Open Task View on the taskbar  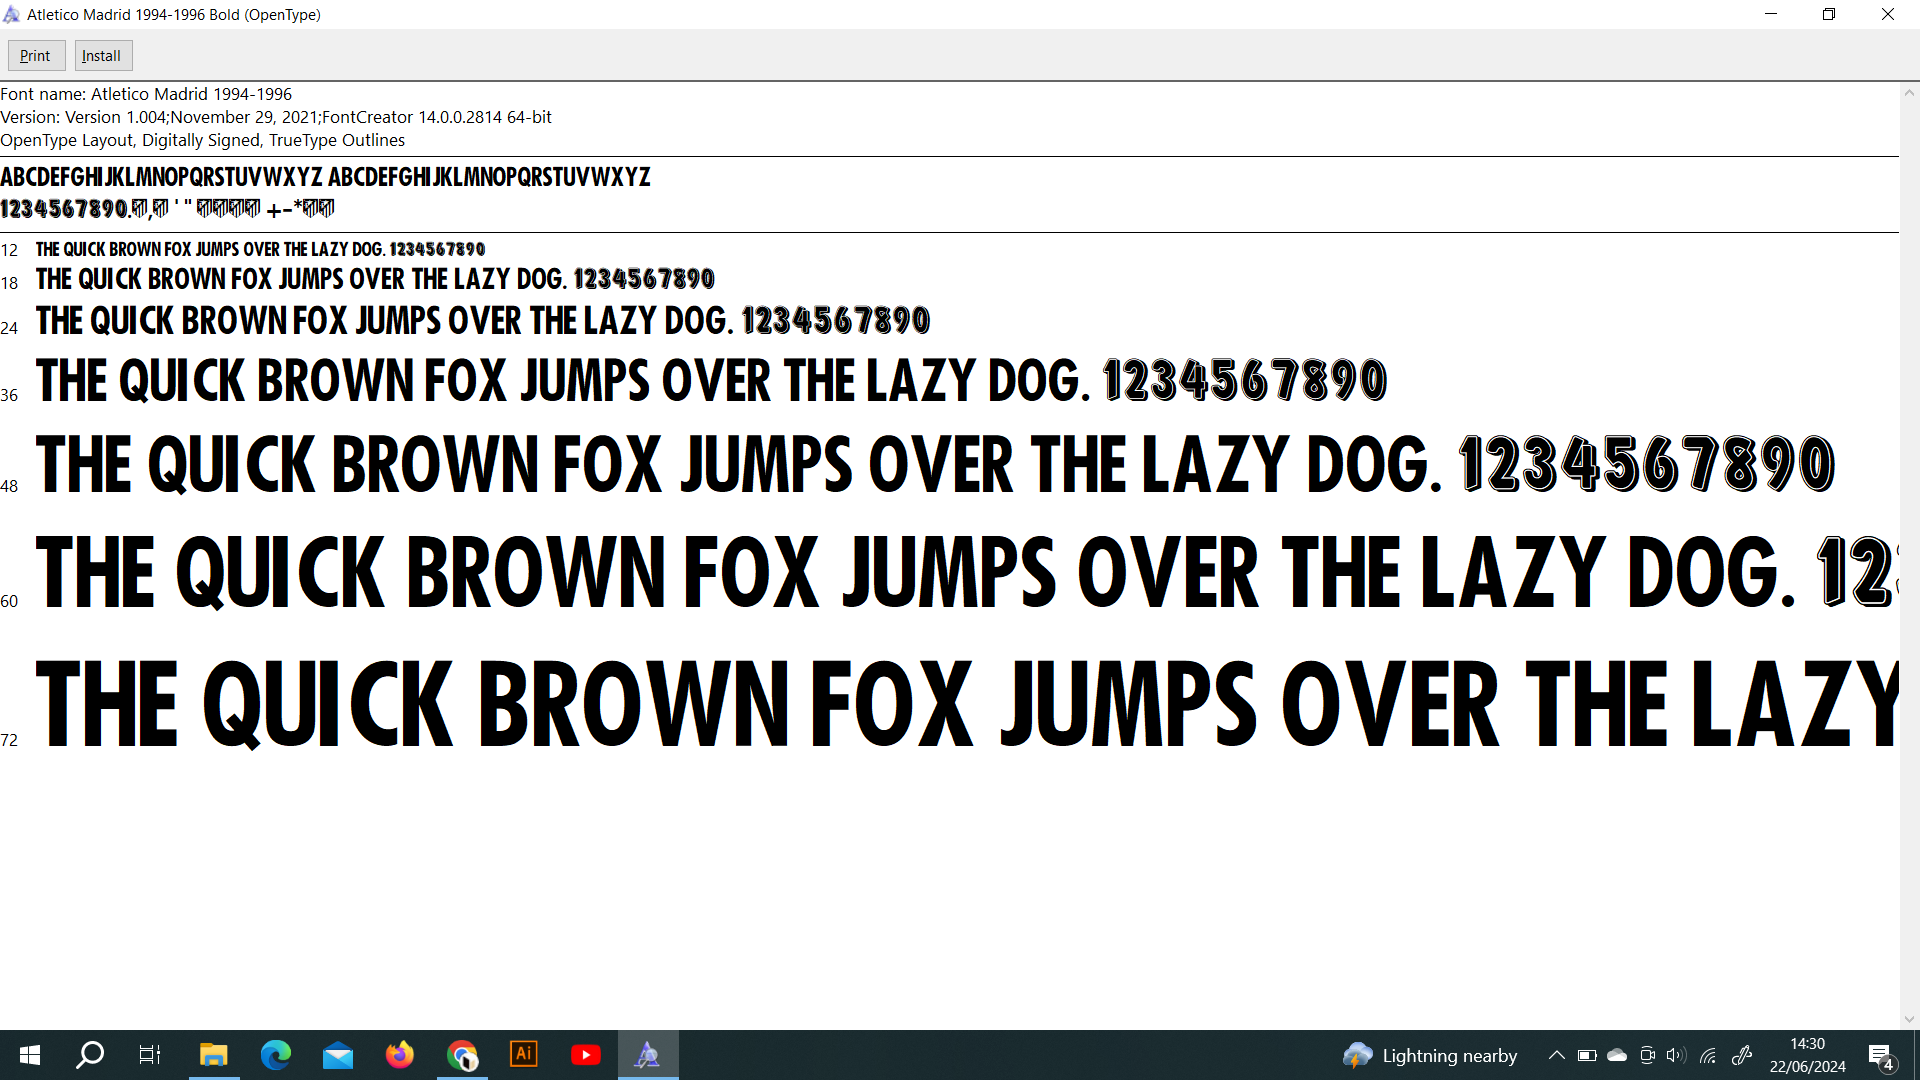click(x=149, y=1055)
